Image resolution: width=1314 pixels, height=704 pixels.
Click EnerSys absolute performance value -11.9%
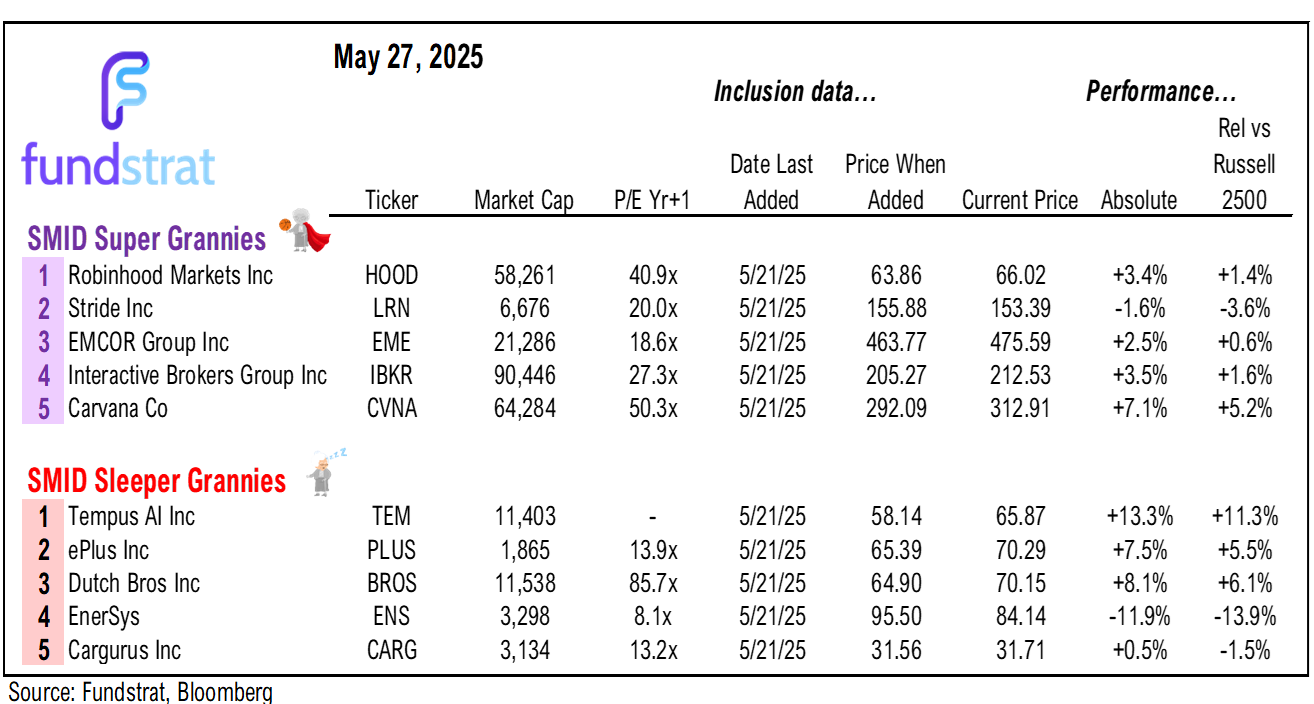click(1138, 617)
